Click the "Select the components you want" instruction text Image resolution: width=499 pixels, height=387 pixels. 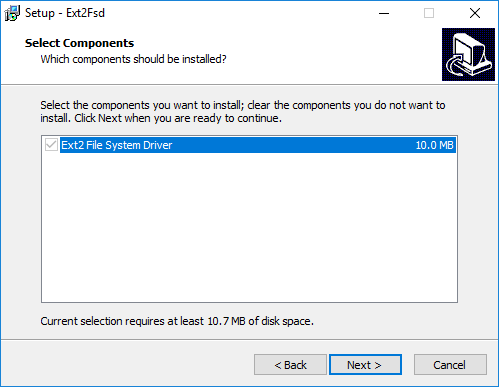pyautogui.click(x=243, y=105)
